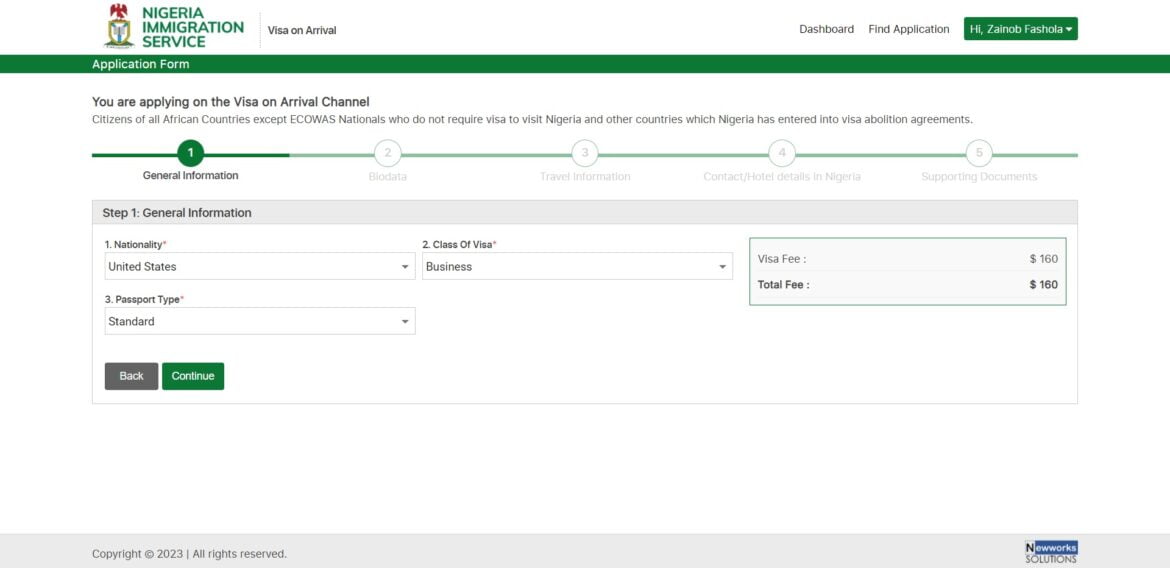Click the Total Fee $ 160 amount
Screen dimensions: 1170x568
point(1044,284)
